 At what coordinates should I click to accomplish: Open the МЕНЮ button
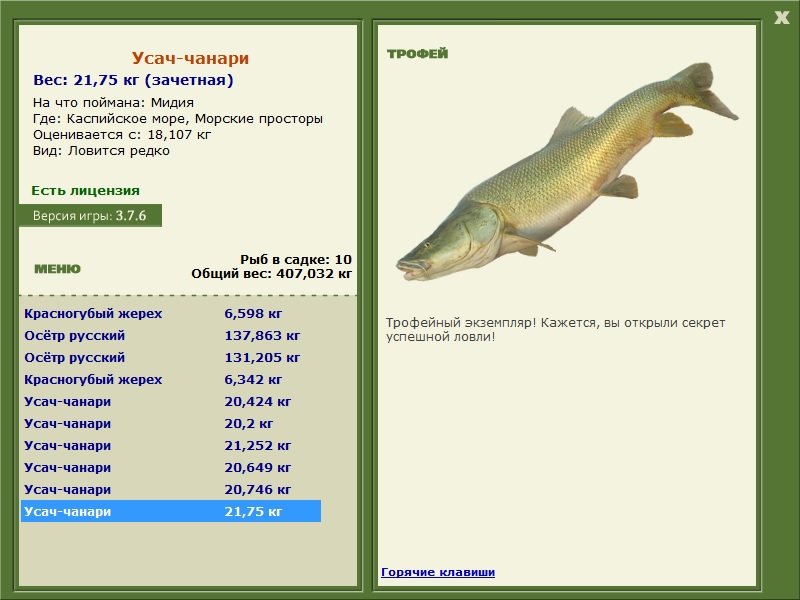pos(57,269)
